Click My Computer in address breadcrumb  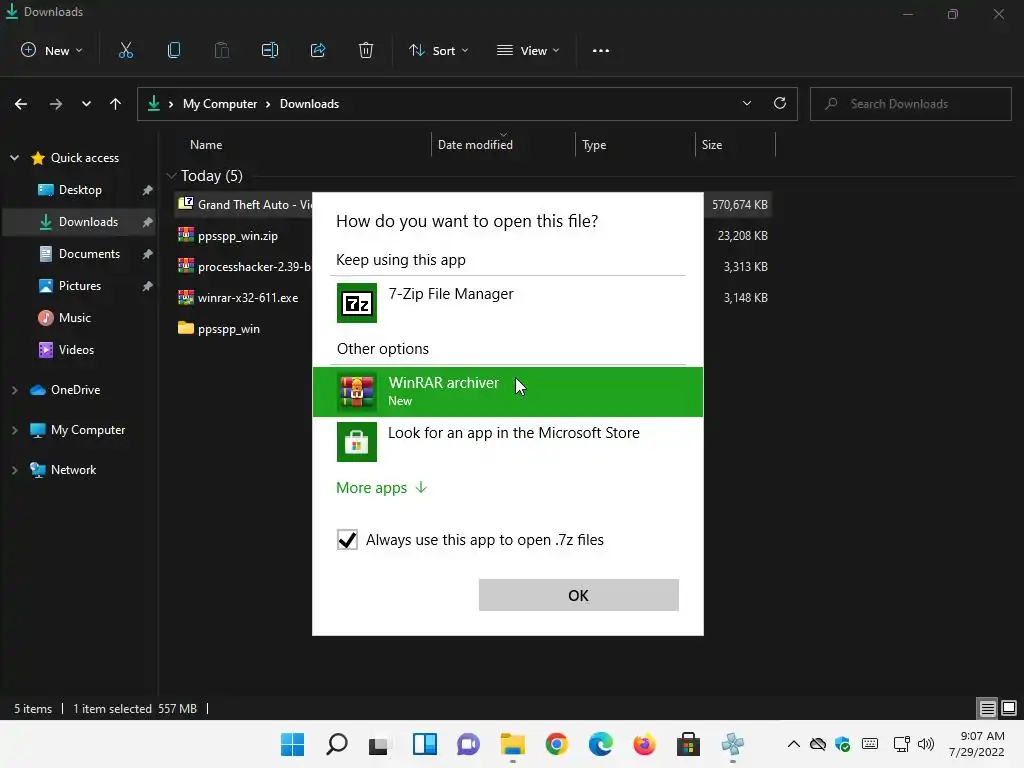click(x=219, y=104)
